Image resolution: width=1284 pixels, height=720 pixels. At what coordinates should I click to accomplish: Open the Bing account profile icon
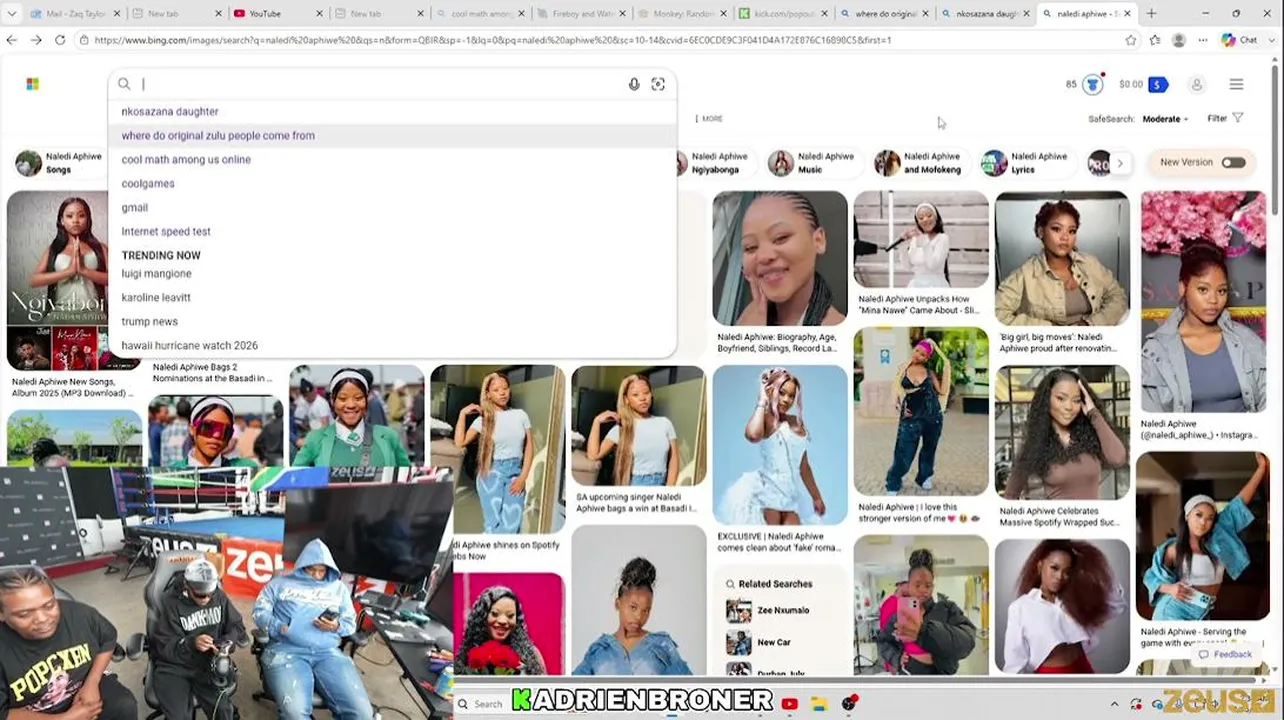(1196, 85)
